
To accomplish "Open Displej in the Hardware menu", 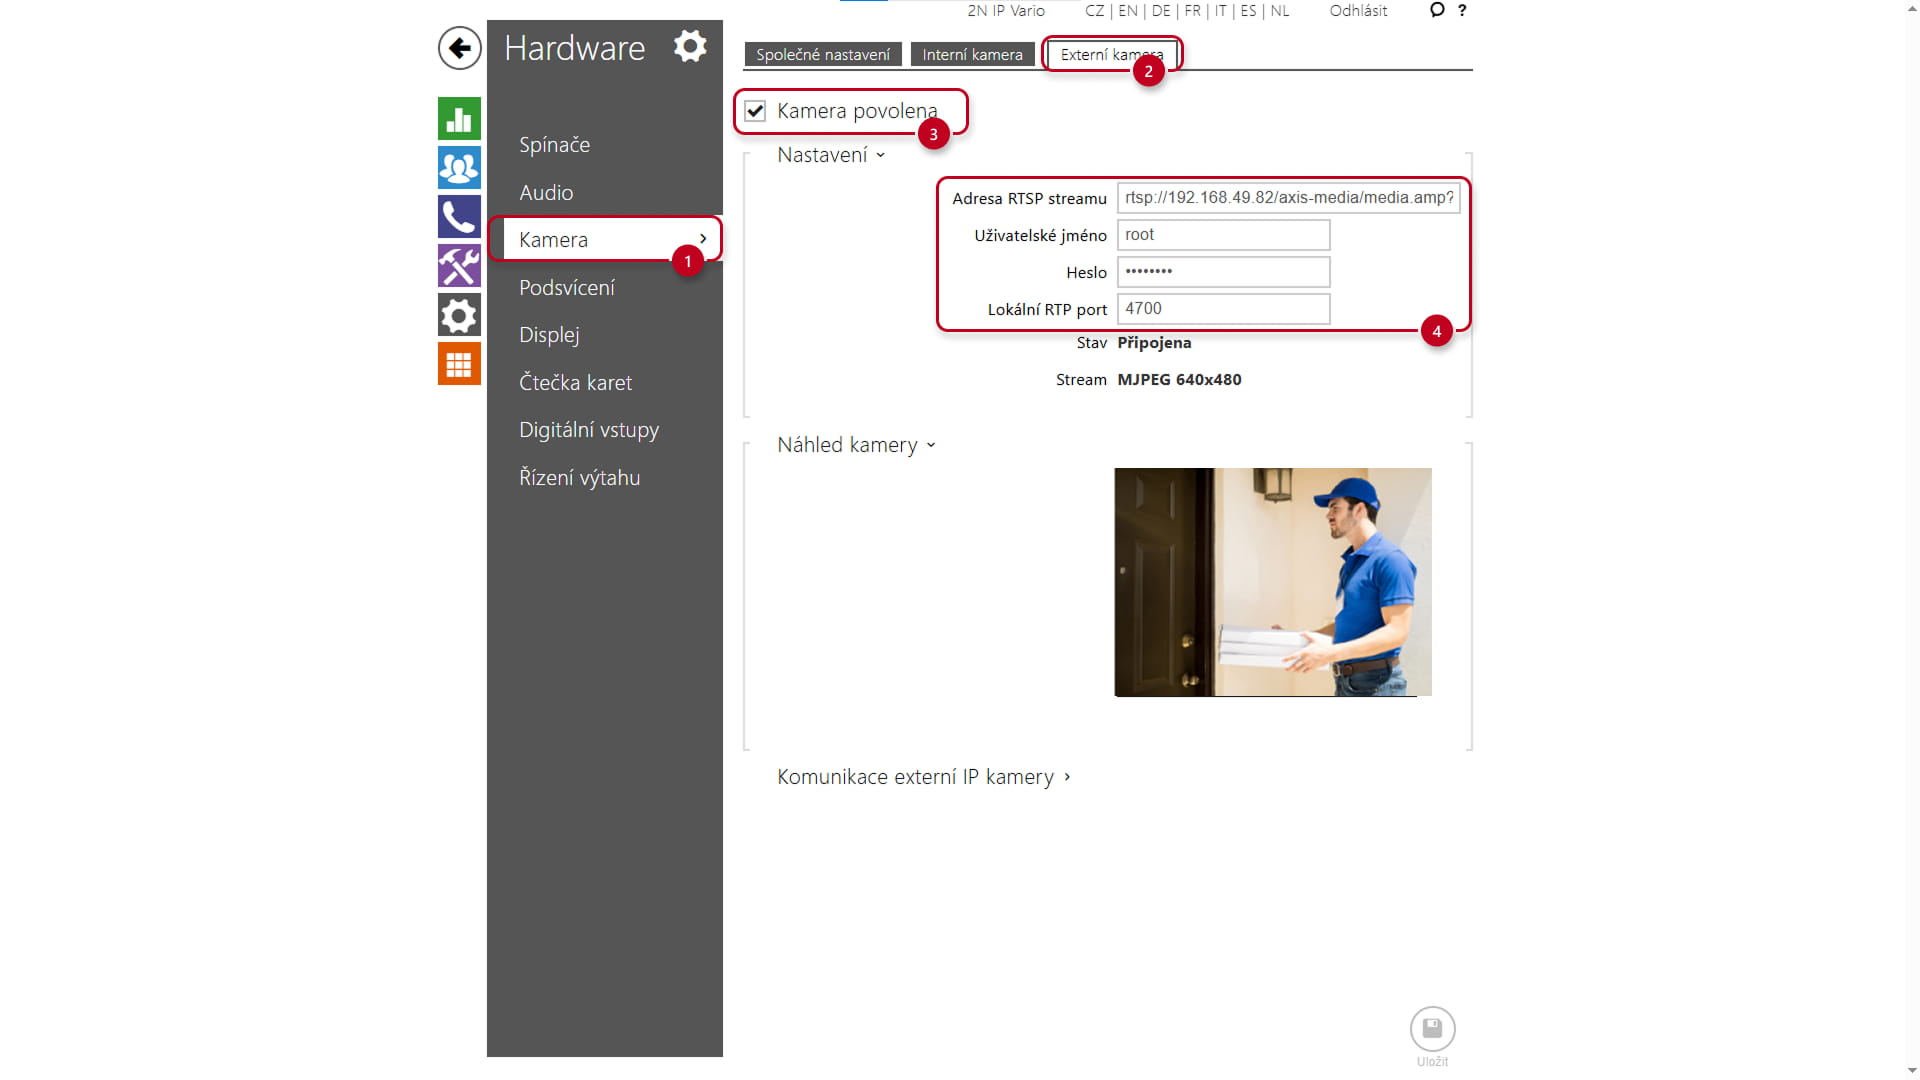I will pyautogui.click(x=549, y=335).
